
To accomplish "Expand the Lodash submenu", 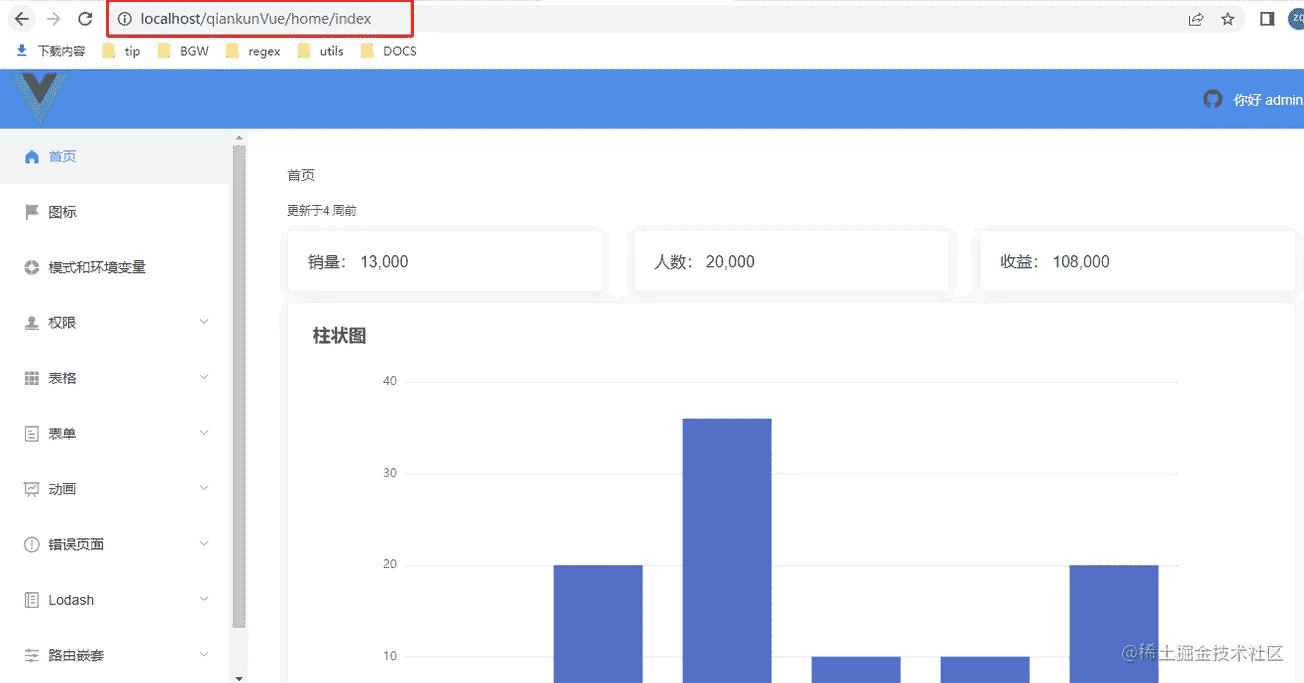I will (x=116, y=600).
